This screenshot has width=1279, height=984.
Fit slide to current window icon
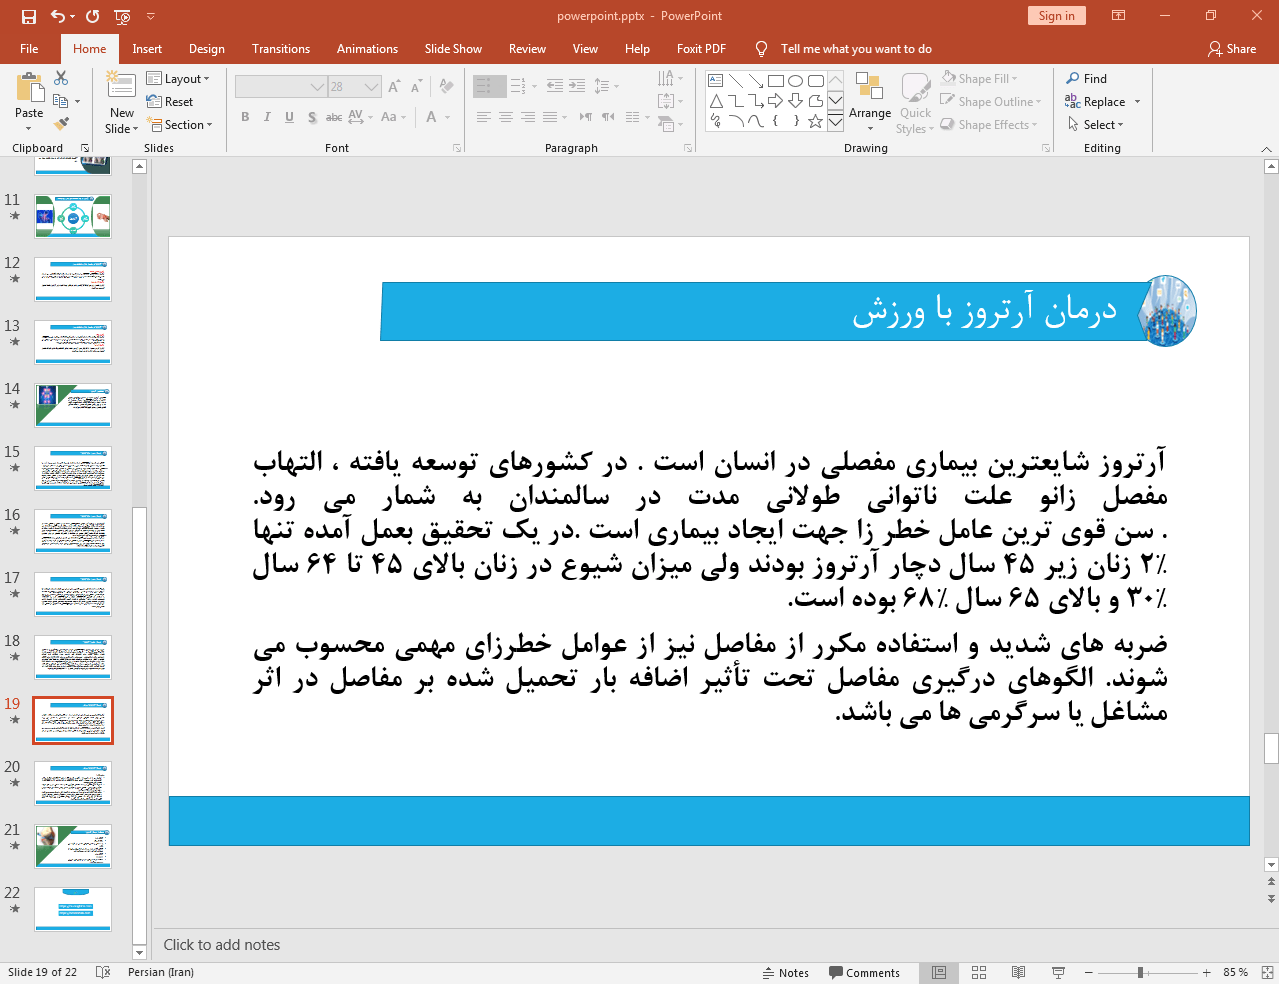[x=1267, y=972]
